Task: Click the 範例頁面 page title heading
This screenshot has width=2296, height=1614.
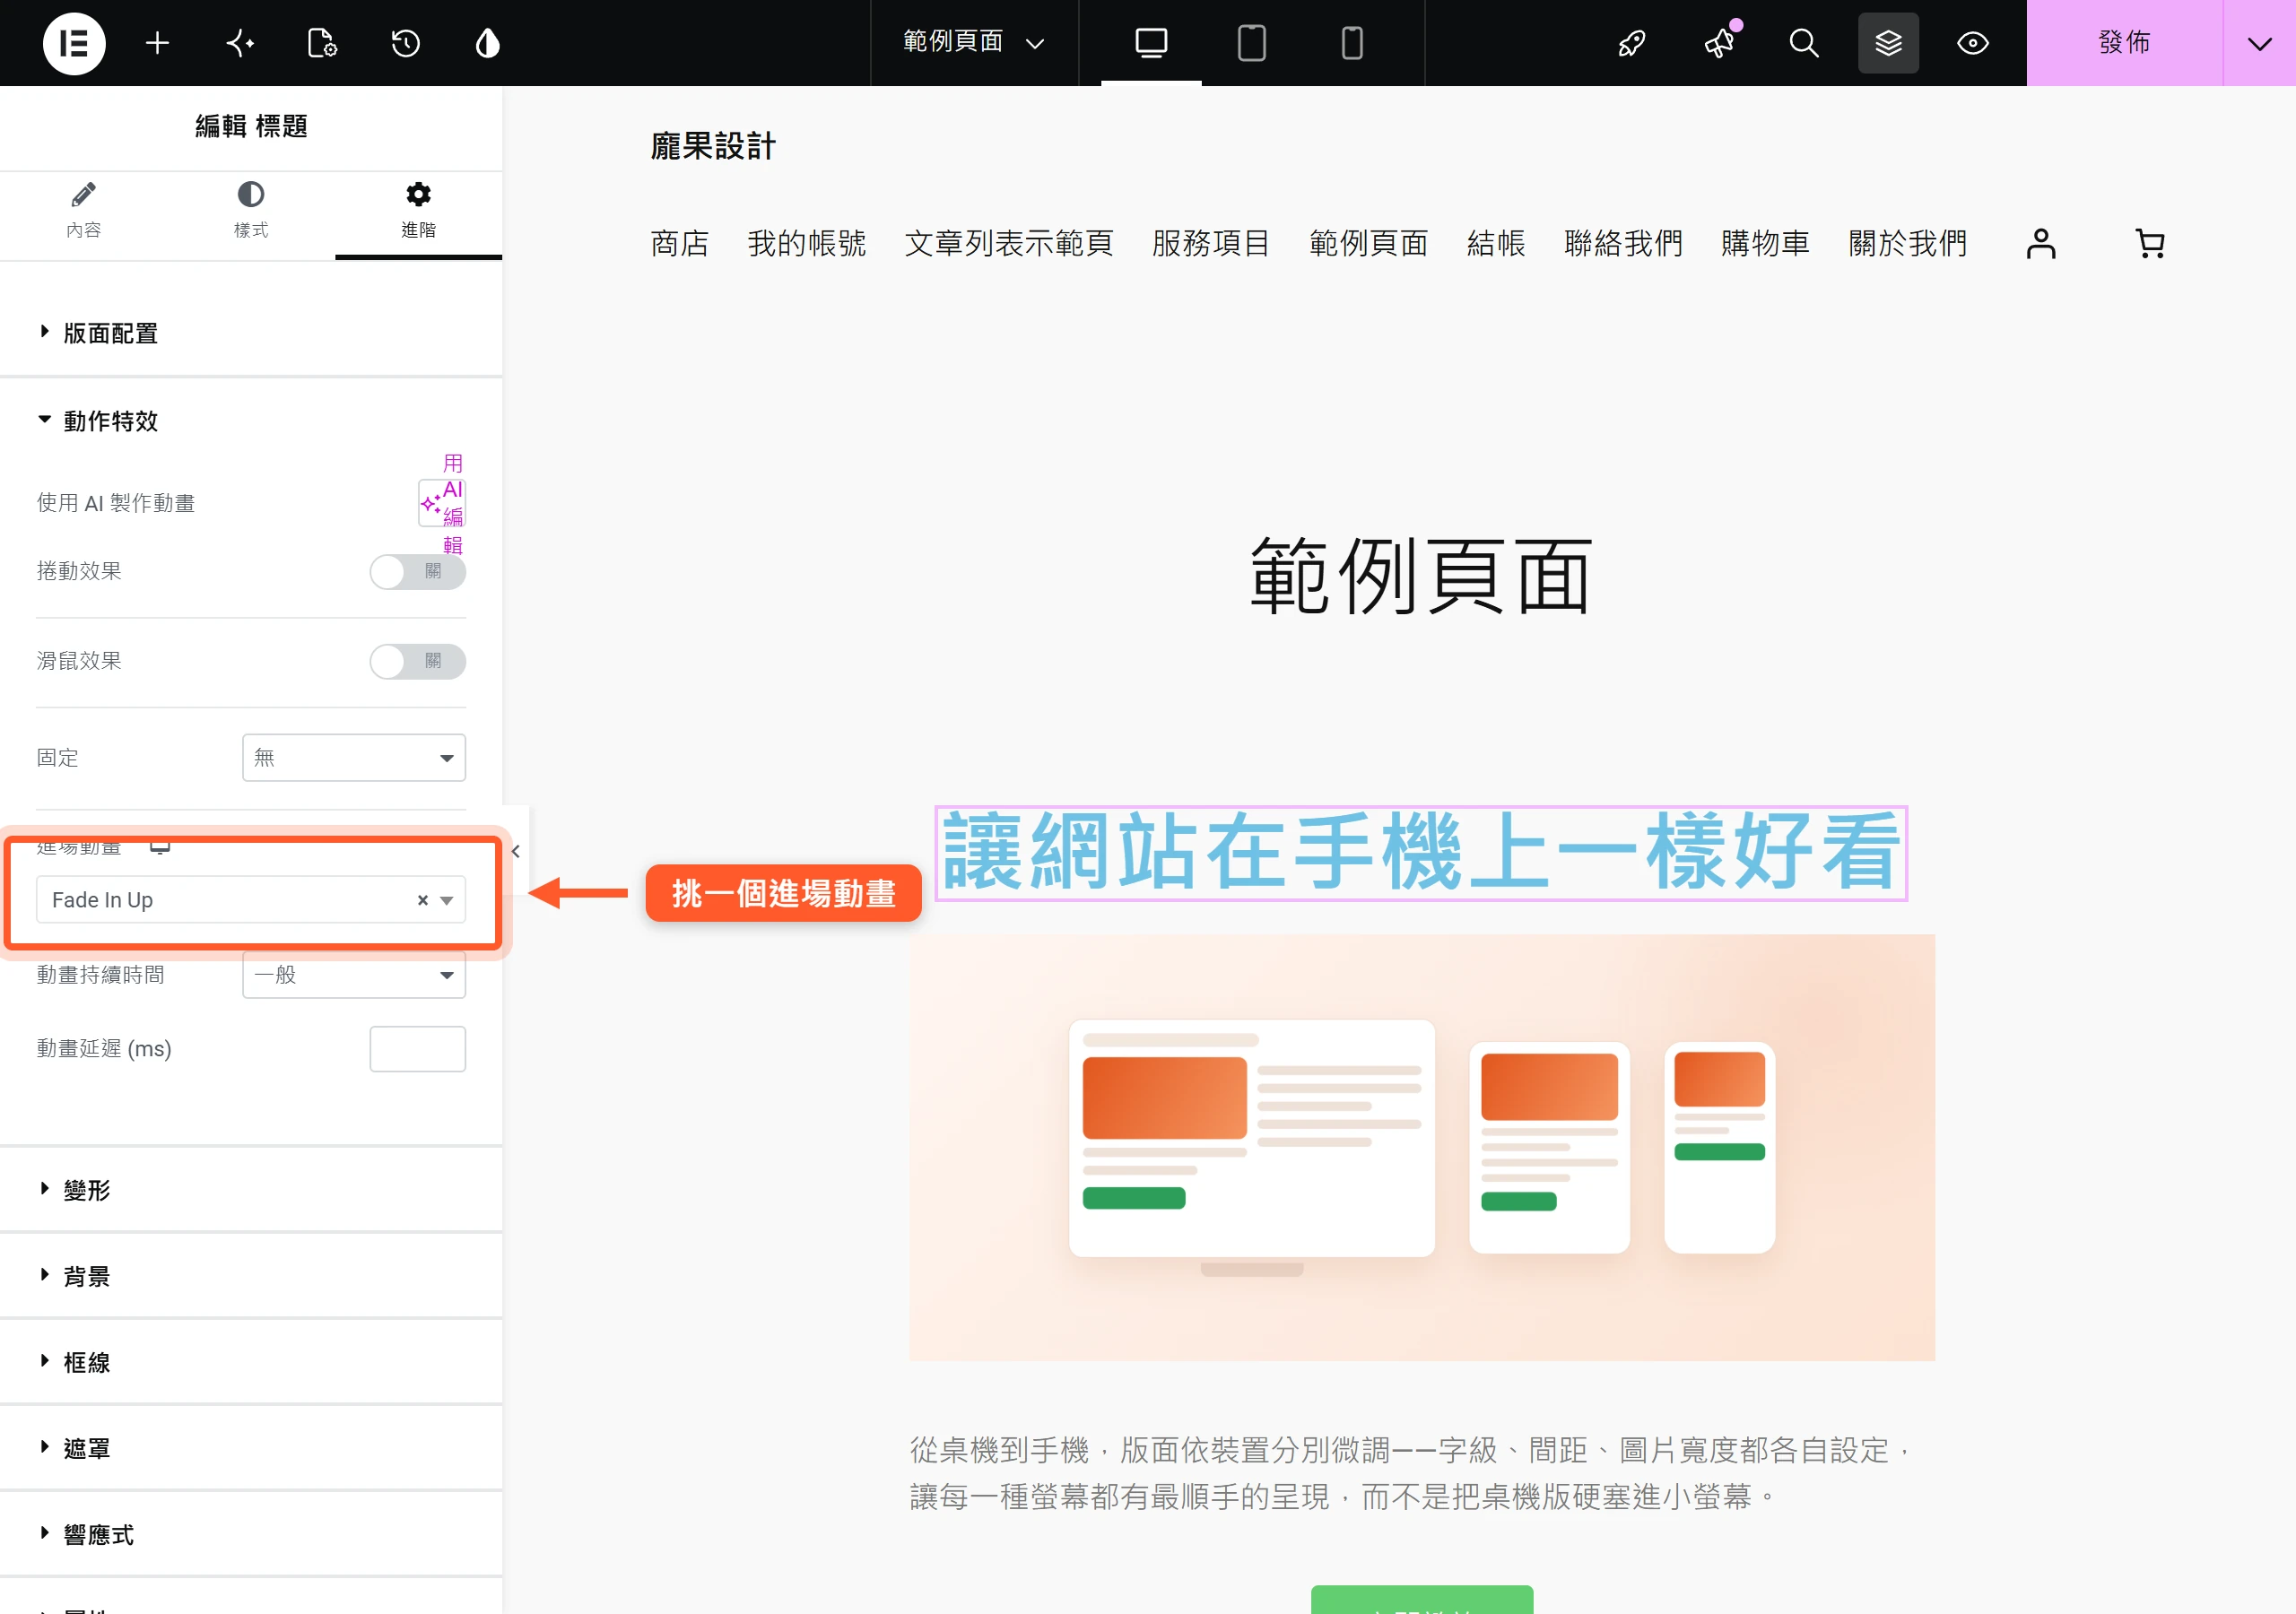Action: 1421,575
